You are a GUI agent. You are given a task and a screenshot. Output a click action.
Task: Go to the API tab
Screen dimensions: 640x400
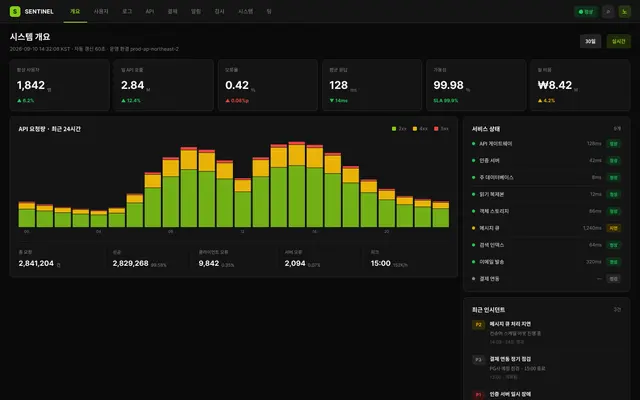point(150,11)
